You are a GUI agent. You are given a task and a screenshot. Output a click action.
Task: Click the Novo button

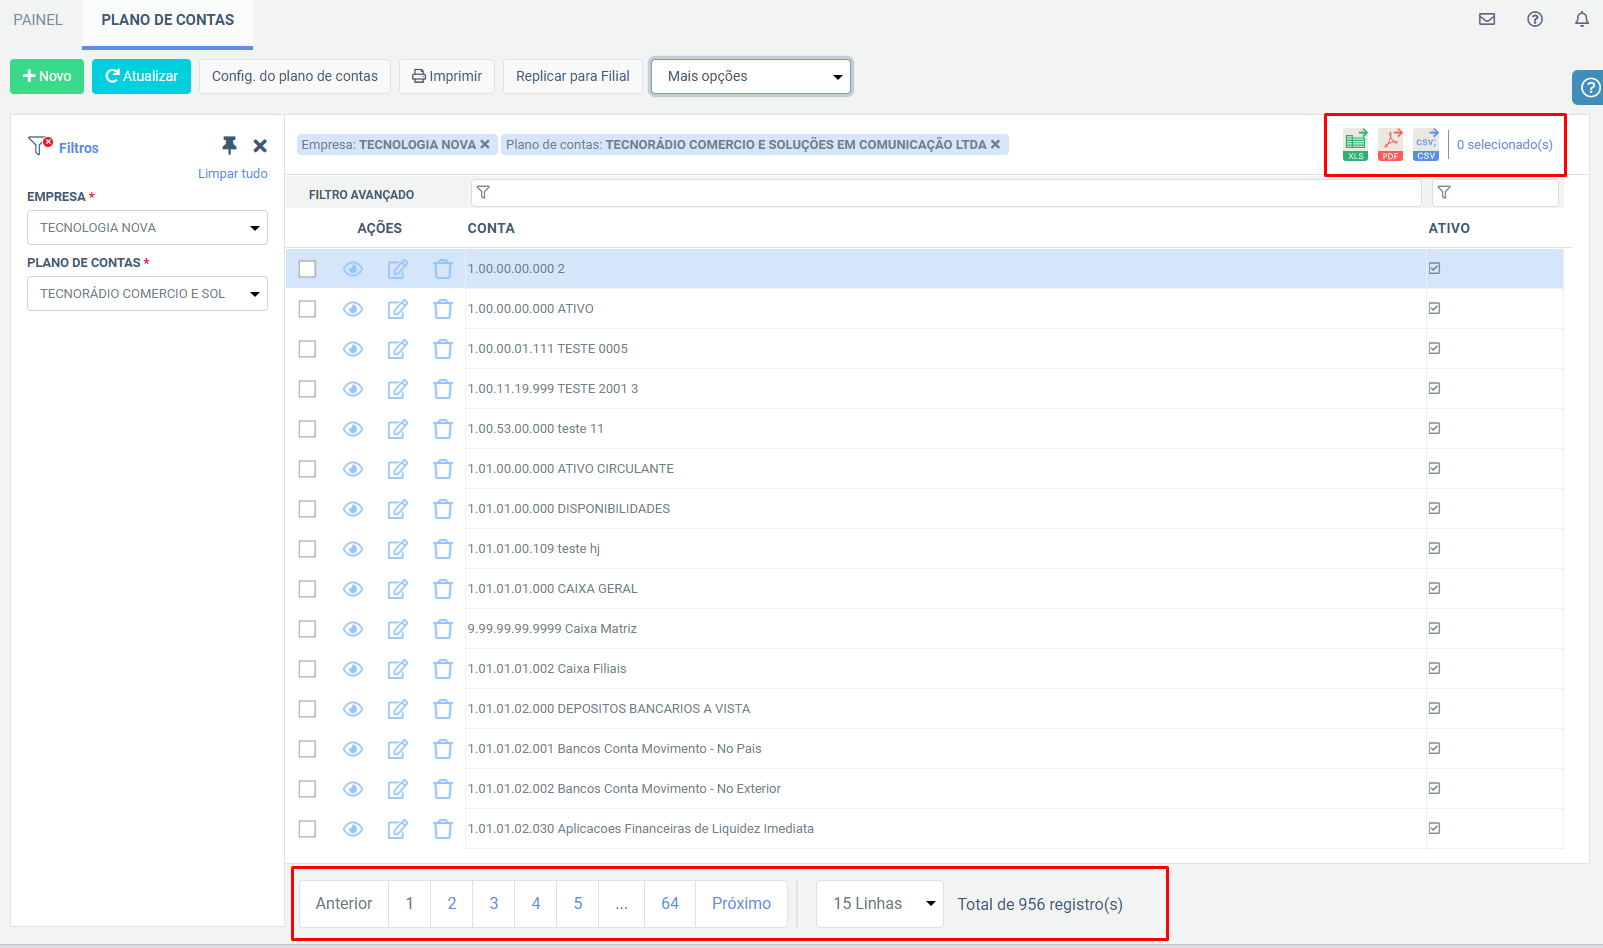tap(47, 76)
